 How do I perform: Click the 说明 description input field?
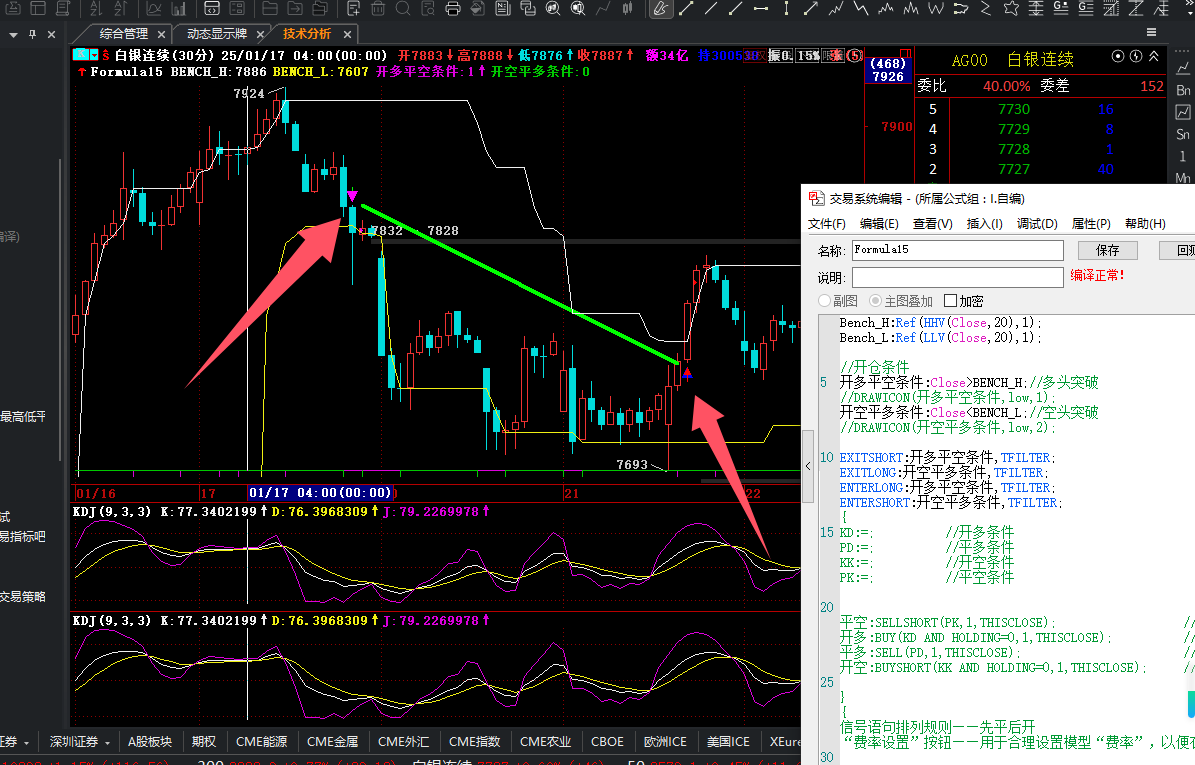[957, 277]
